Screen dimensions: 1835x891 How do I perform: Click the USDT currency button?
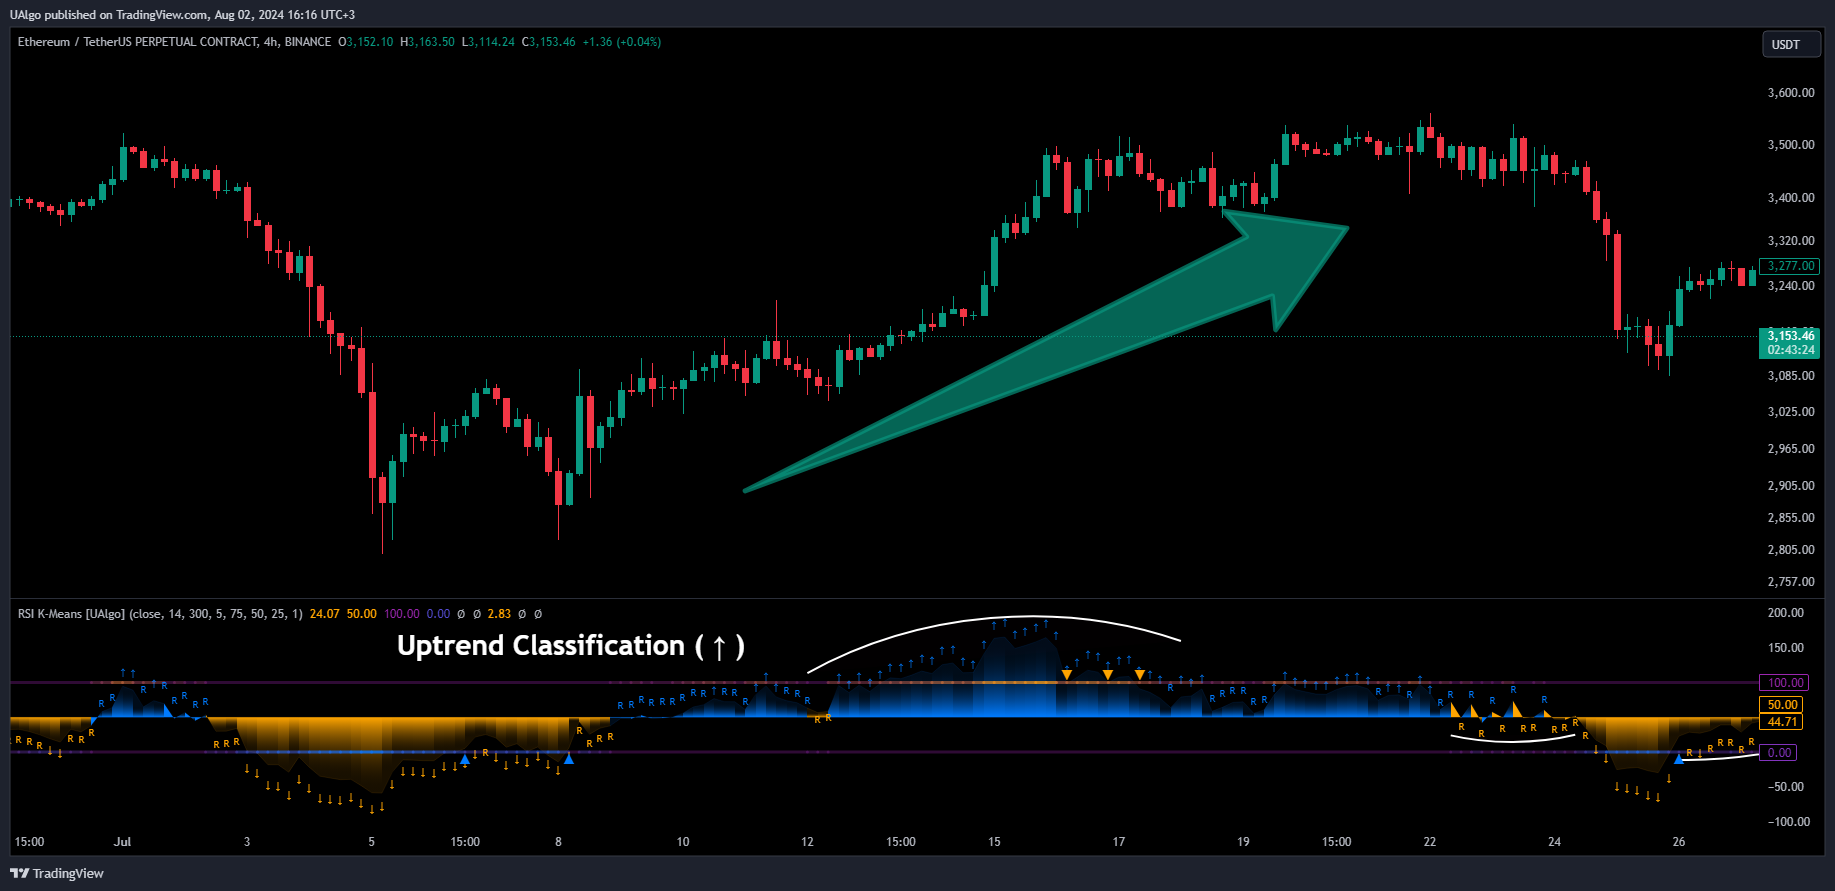pyautogui.click(x=1790, y=44)
